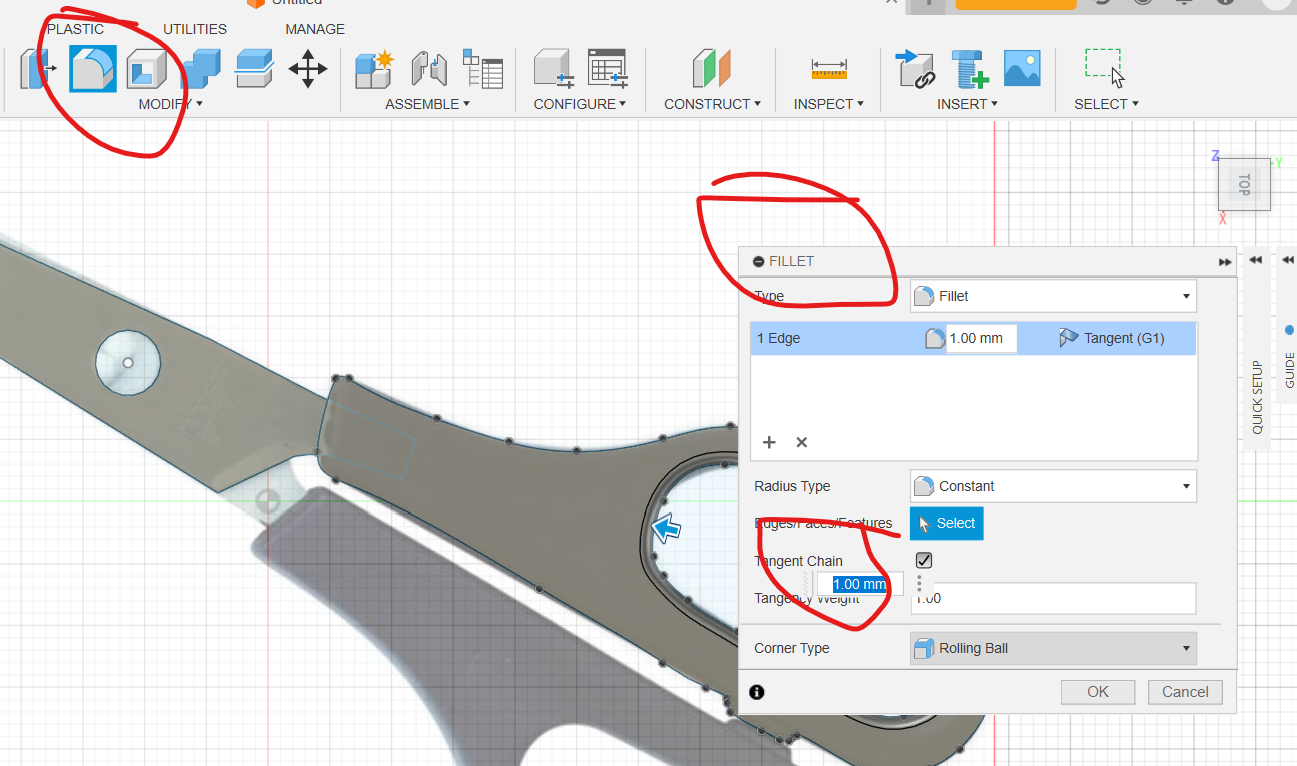Select the Combine tool icon

(200, 69)
